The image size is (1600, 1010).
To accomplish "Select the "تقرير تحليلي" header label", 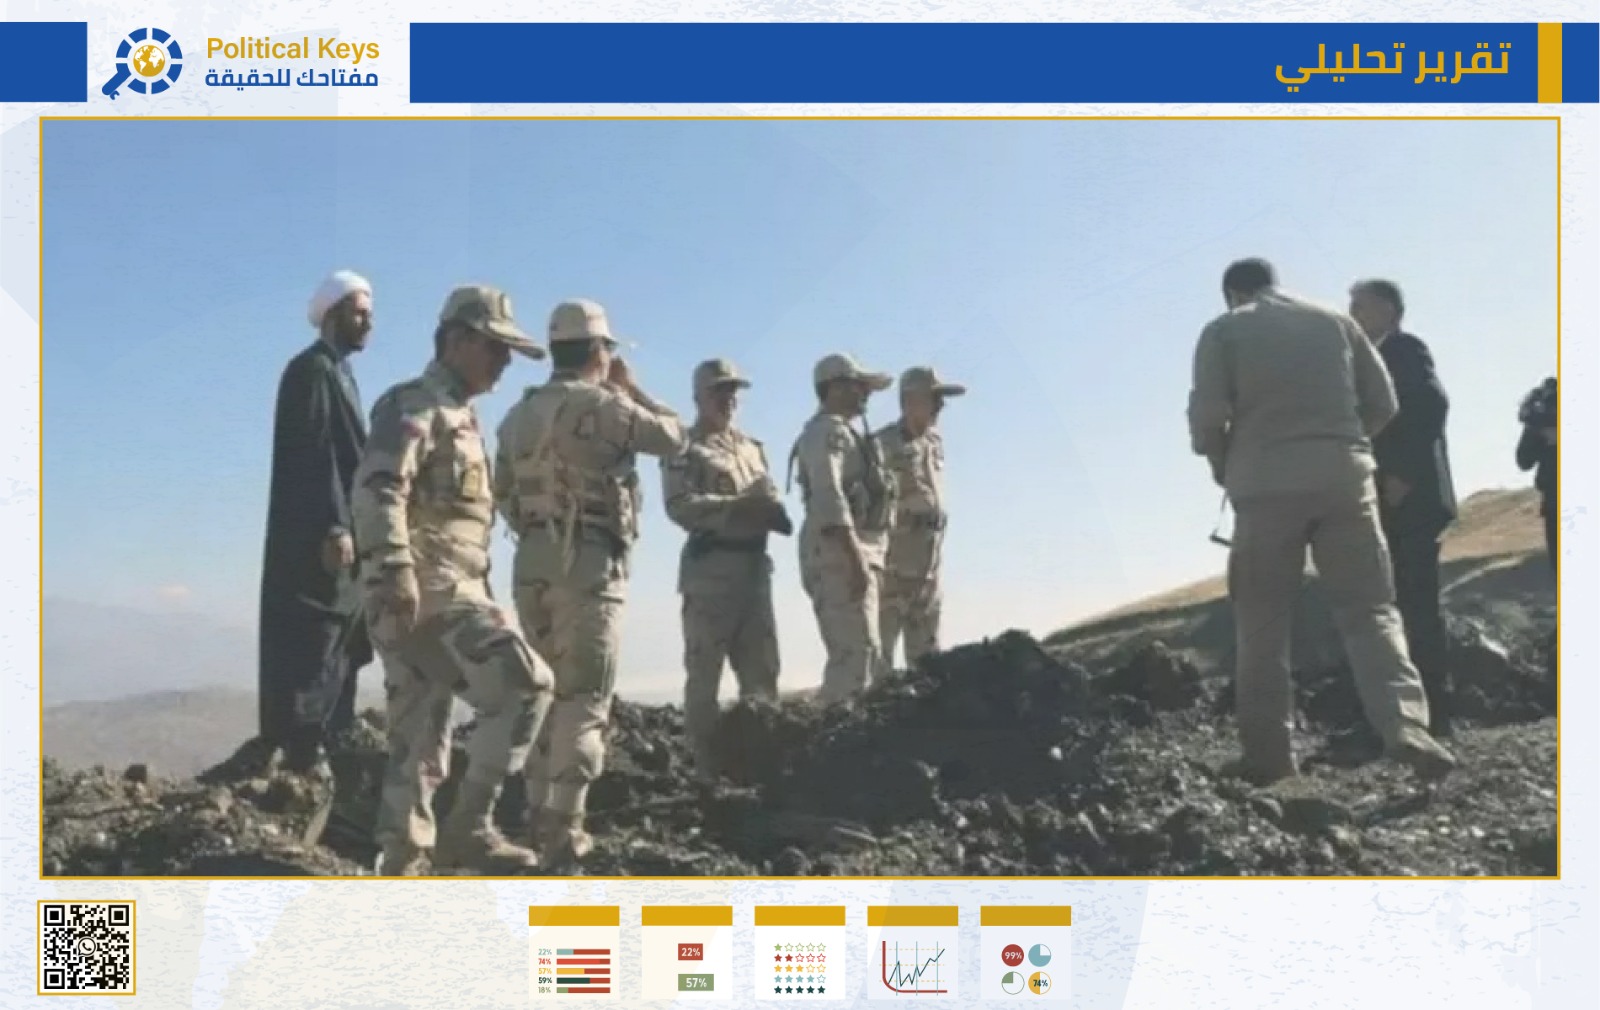I will click(1392, 63).
